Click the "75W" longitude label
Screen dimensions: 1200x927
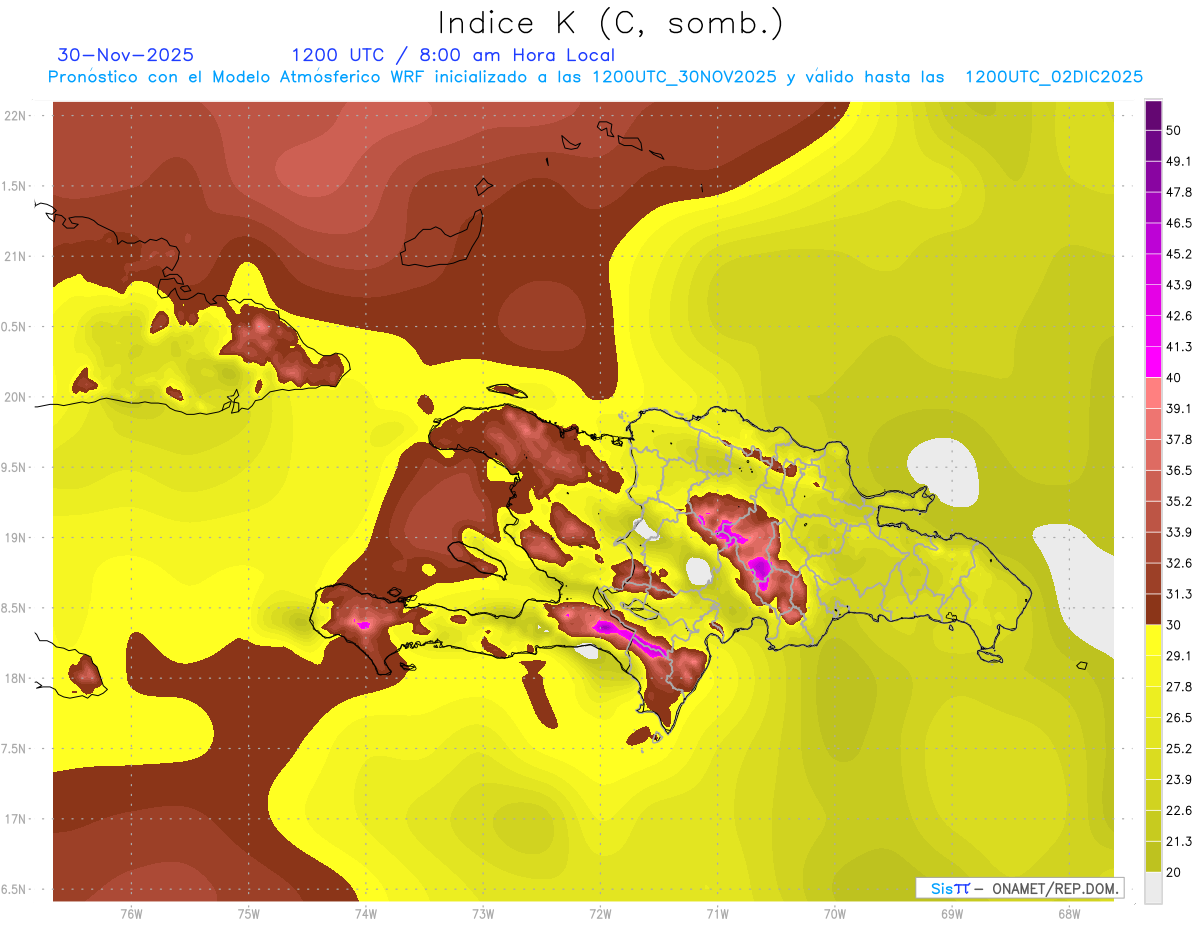249,914
